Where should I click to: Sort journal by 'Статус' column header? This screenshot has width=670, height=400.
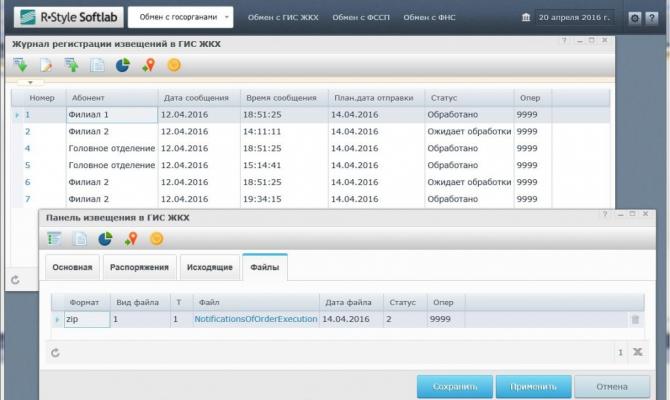click(469, 98)
